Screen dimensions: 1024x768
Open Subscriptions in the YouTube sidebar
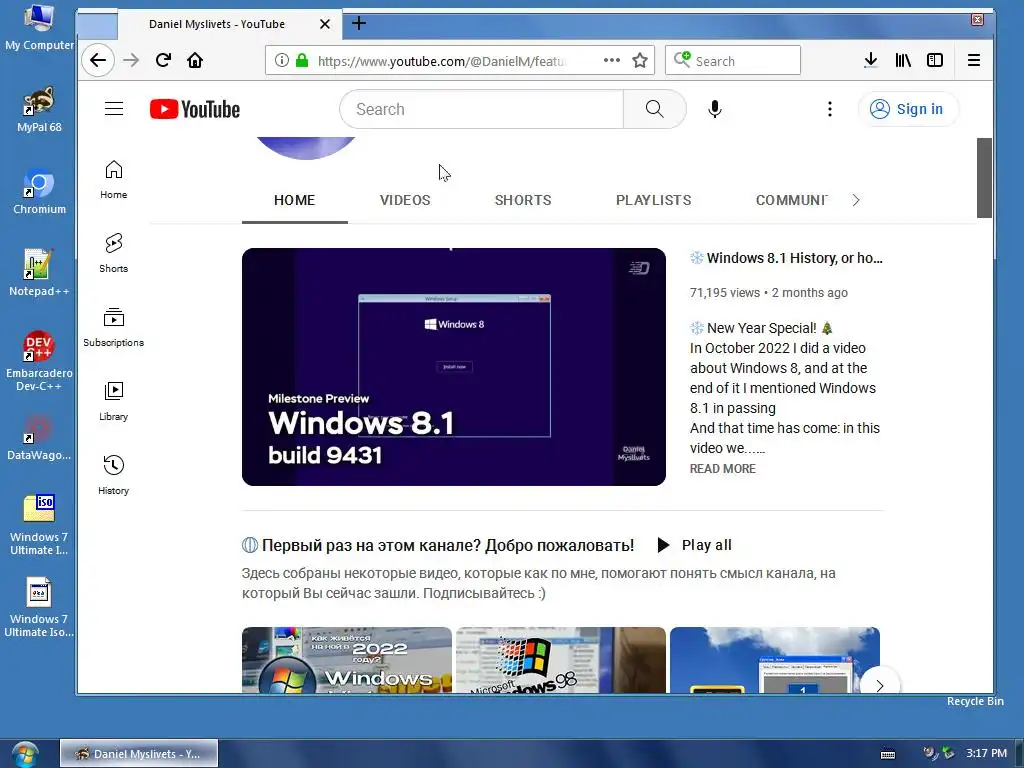pyautogui.click(x=114, y=327)
